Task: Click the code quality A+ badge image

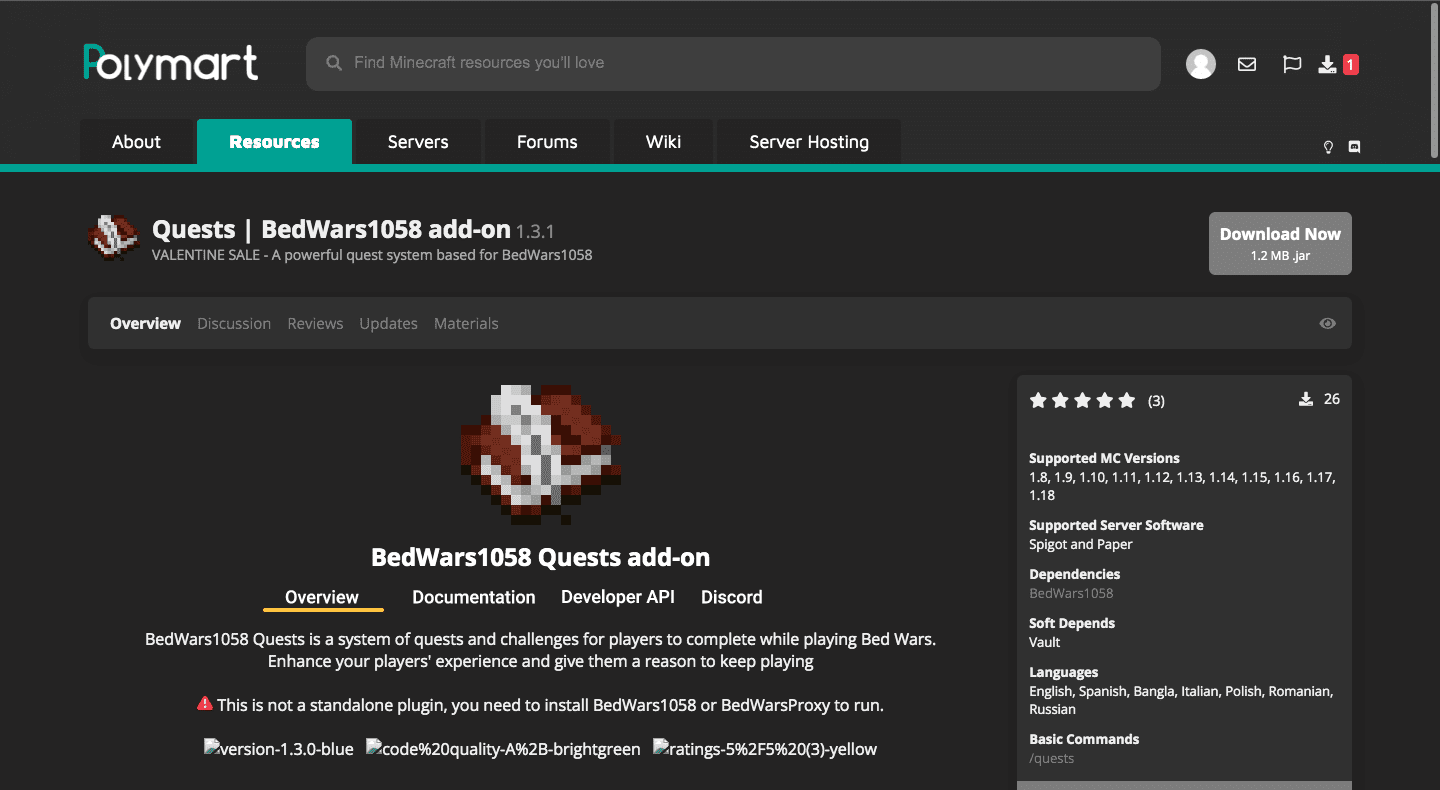Action: pyautogui.click(x=503, y=749)
